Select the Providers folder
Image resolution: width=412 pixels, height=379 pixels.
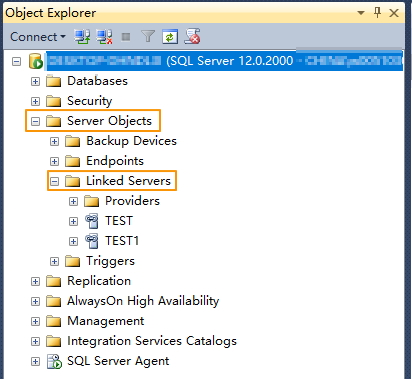point(132,201)
